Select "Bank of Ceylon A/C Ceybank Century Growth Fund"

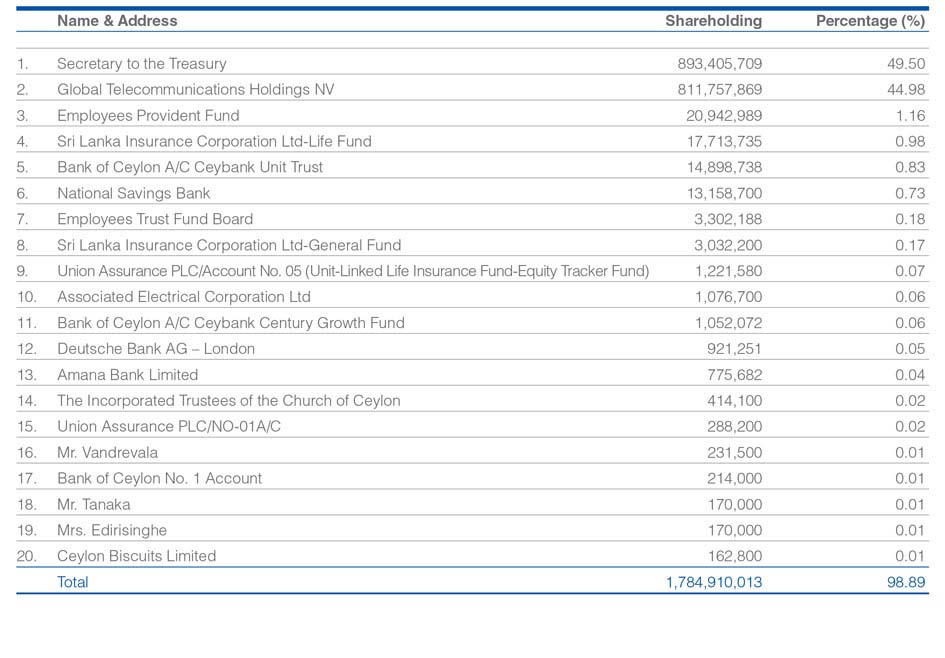point(231,323)
